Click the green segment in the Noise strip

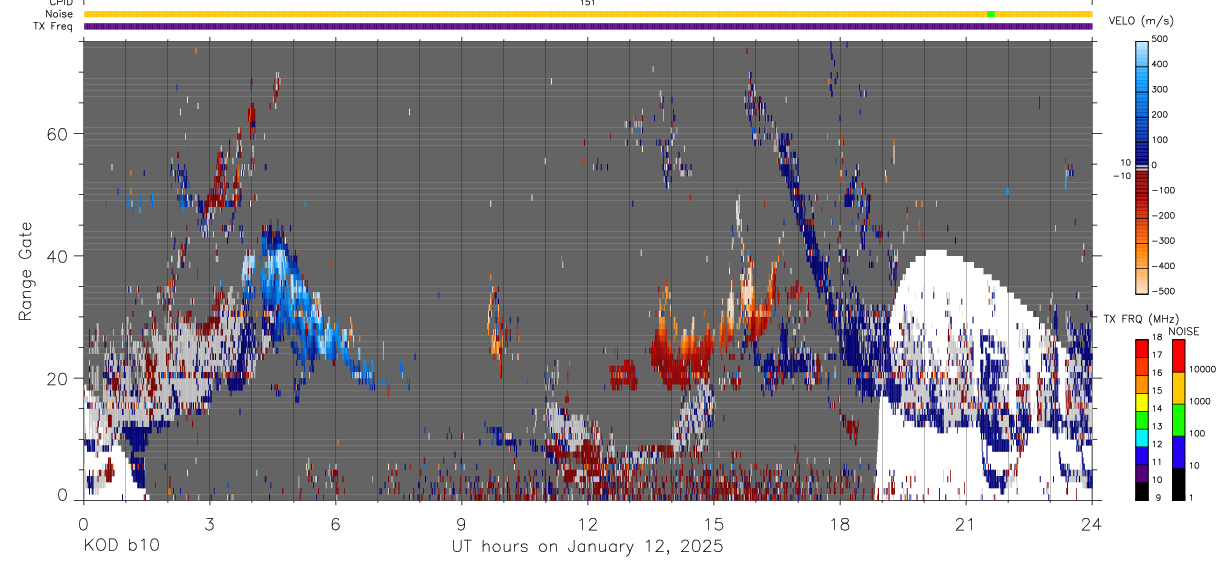pos(991,14)
